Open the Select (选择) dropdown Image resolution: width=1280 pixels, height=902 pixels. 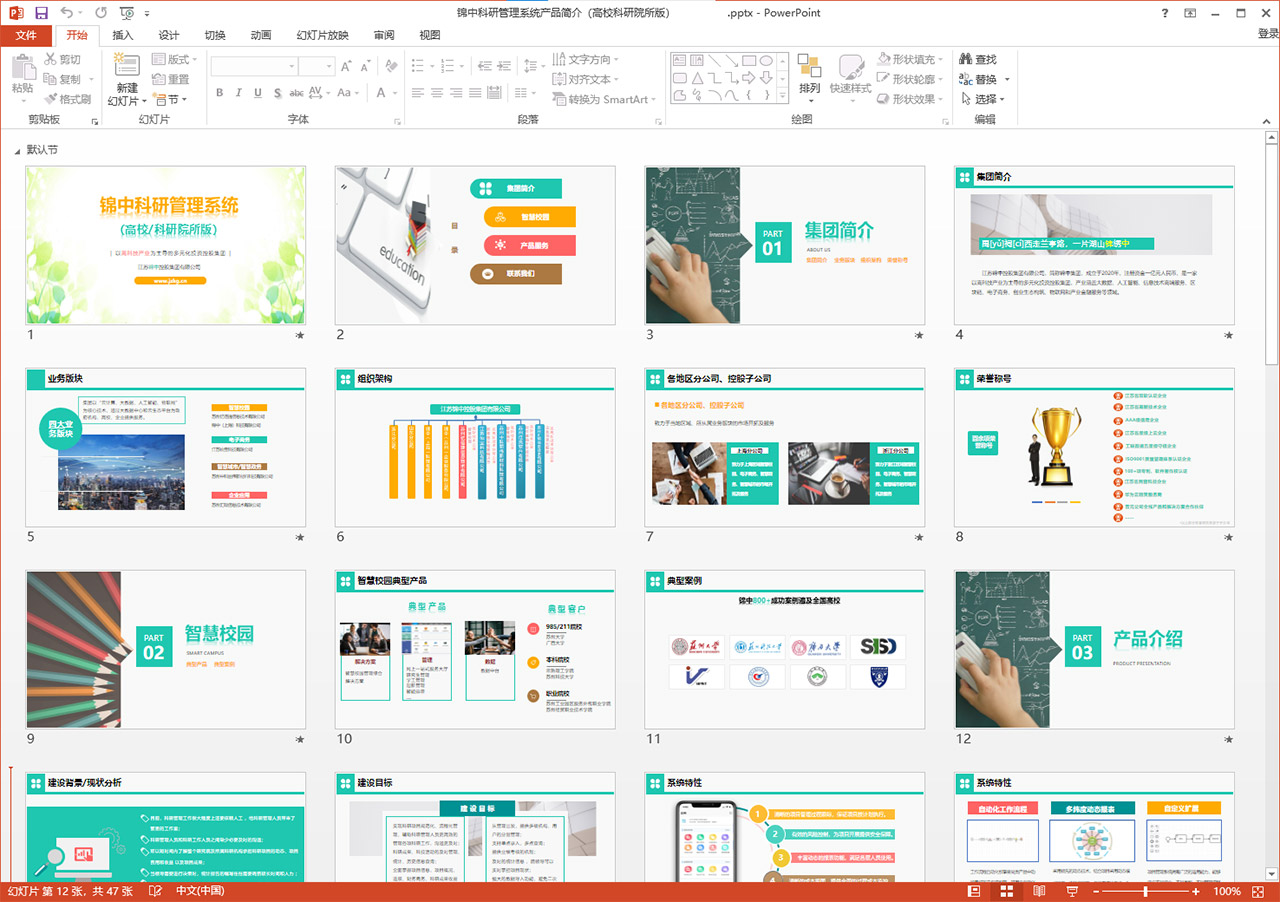pyautogui.click(x=985, y=99)
